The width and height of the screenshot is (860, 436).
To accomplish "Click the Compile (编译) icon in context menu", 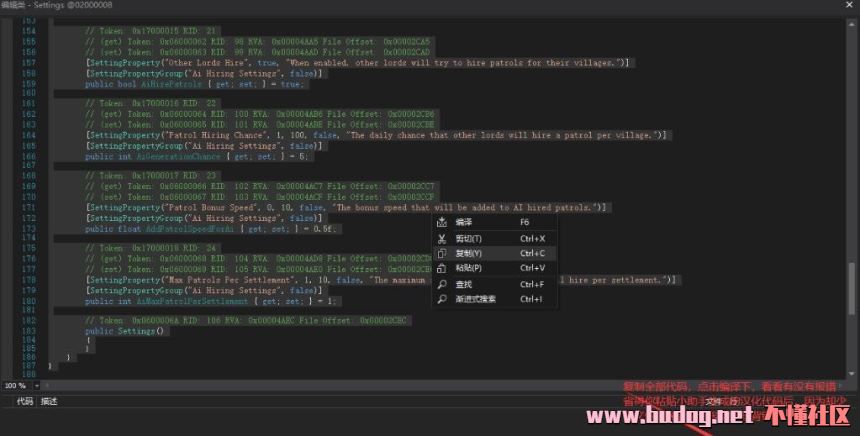I will point(441,222).
